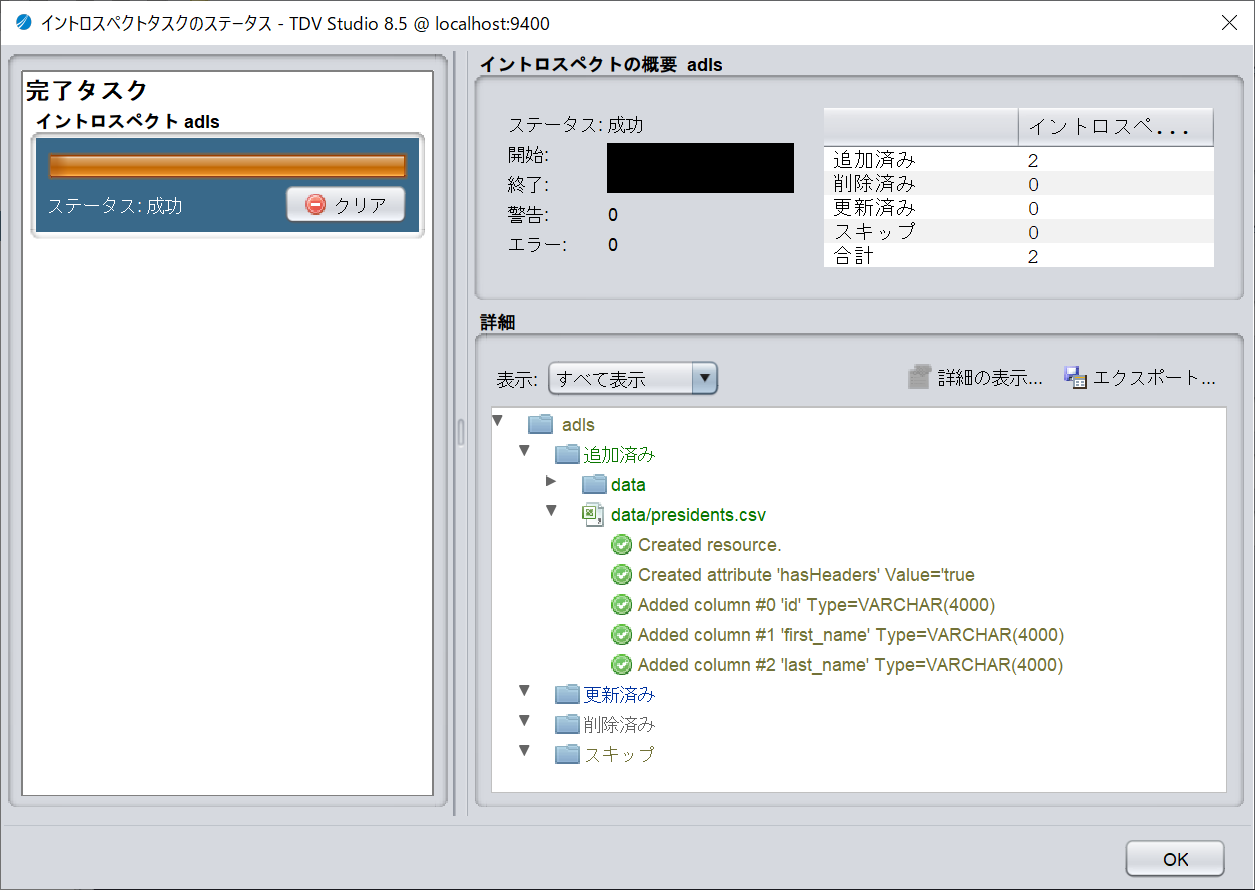Viewport: 1255px width, 890px height.
Task: Open the すべて表示 filter dropdown
Action: coord(633,379)
